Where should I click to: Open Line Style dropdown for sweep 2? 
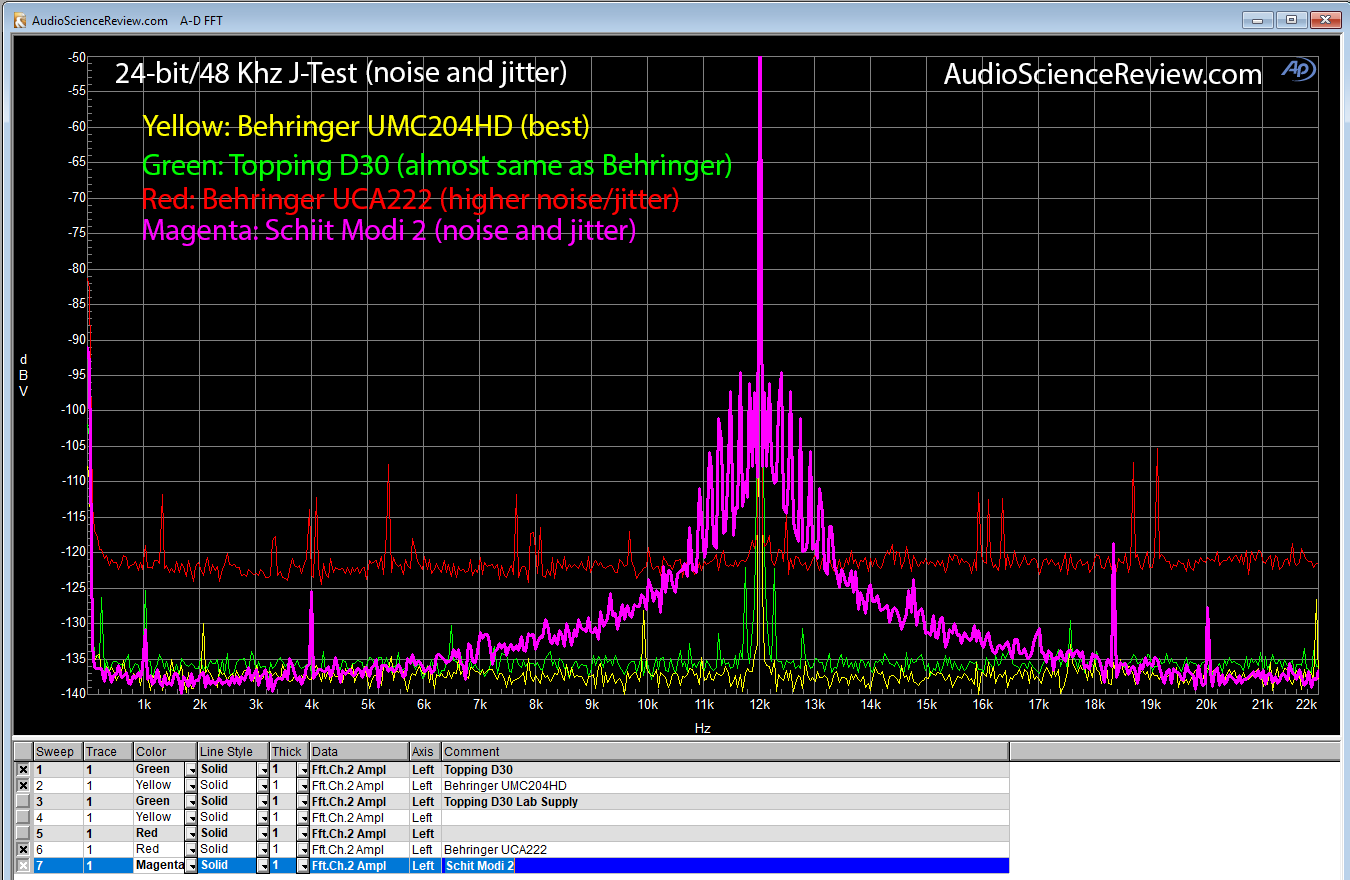pyautogui.click(x=263, y=785)
